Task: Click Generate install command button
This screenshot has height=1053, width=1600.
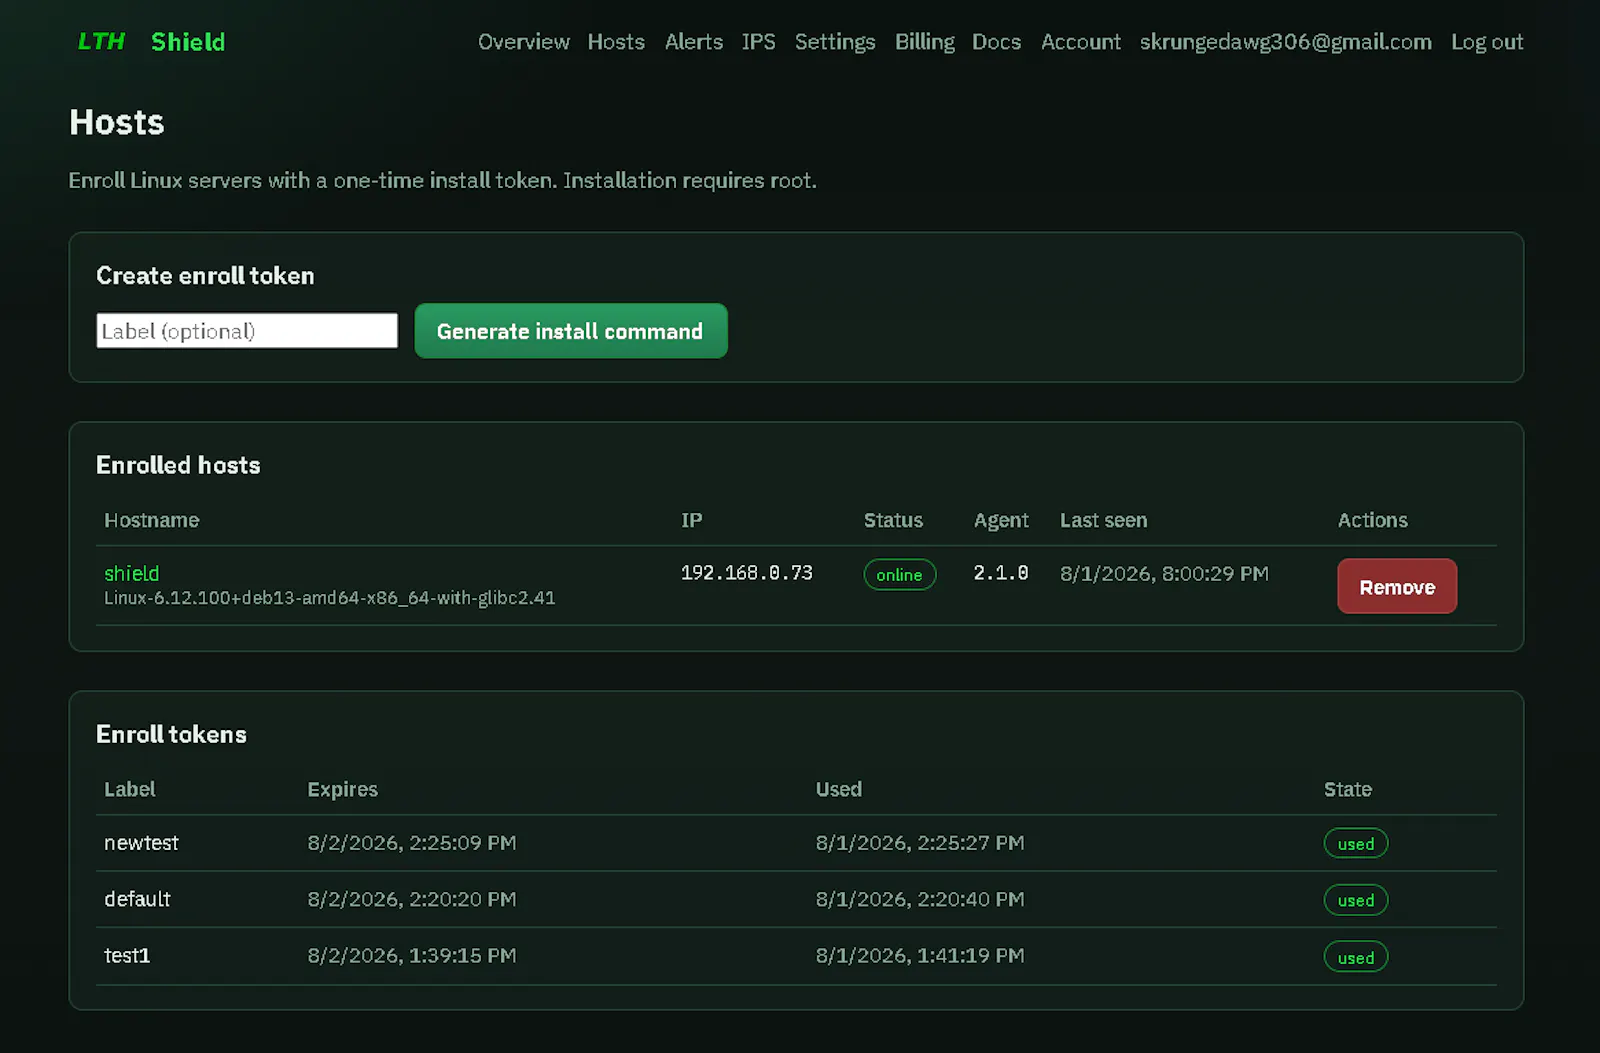Action: point(571,331)
